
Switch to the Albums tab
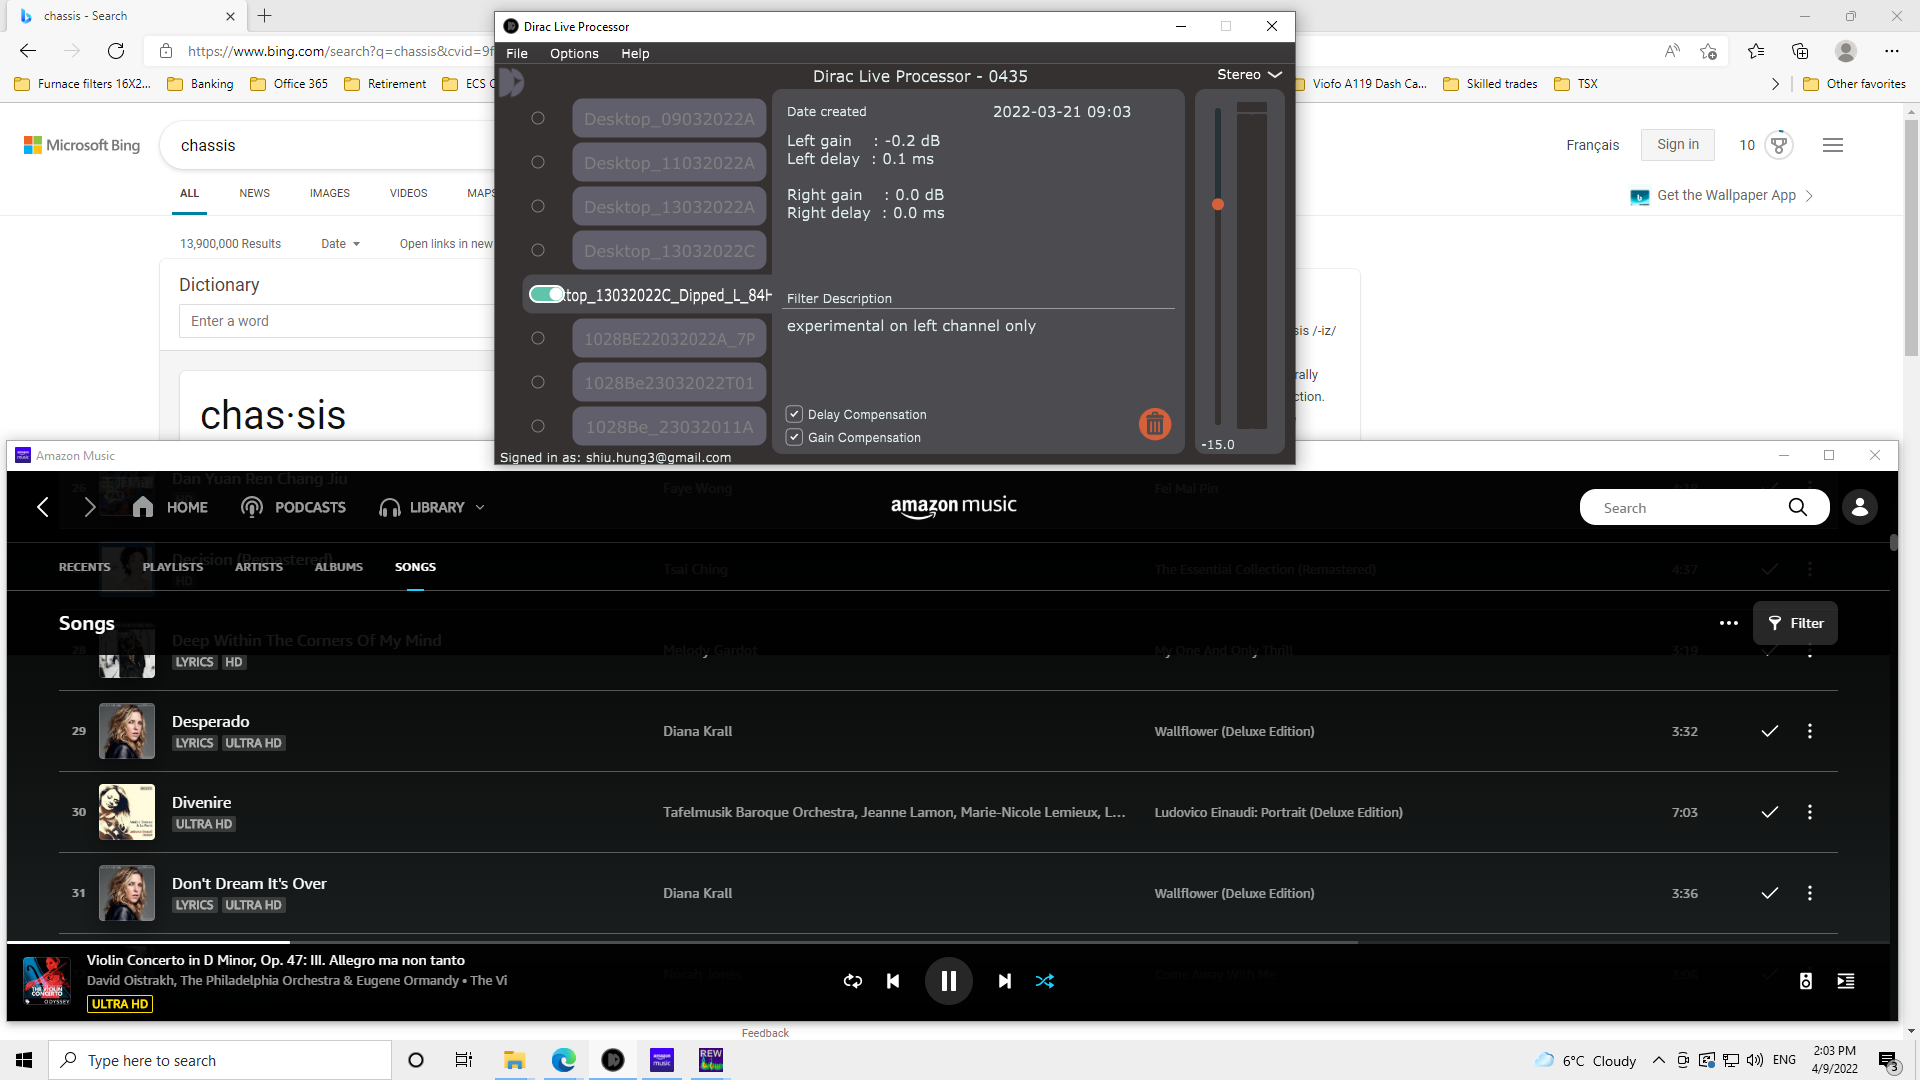coord(338,567)
